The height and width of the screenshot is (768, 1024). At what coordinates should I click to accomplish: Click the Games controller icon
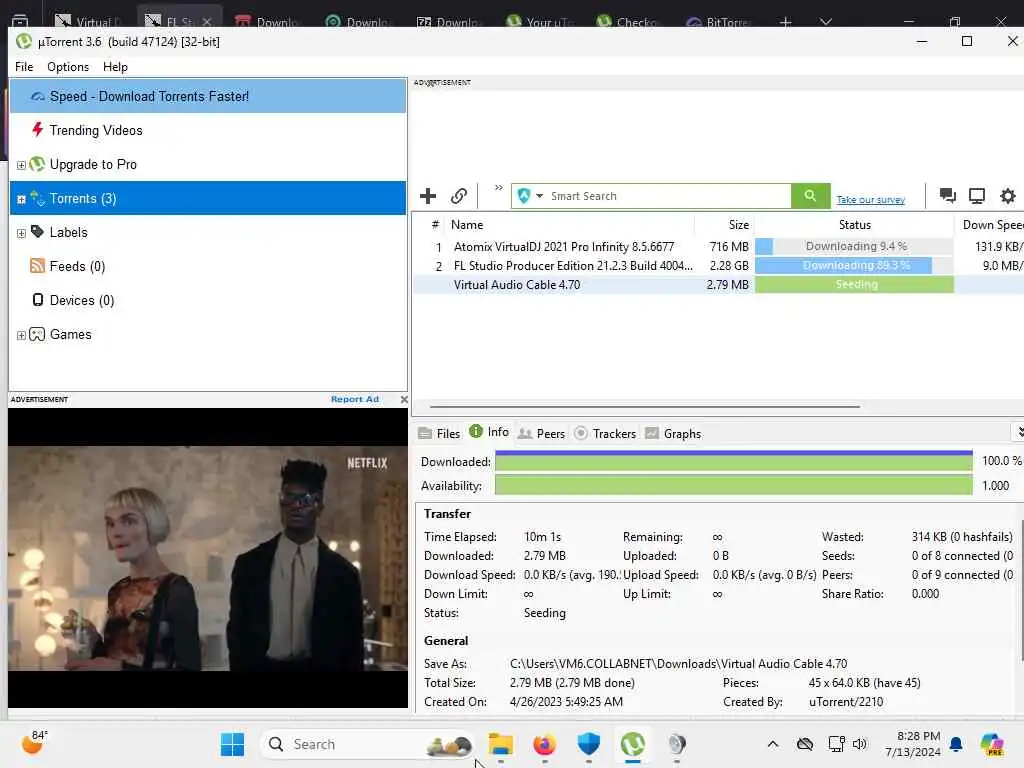click(x=37, y=334)
